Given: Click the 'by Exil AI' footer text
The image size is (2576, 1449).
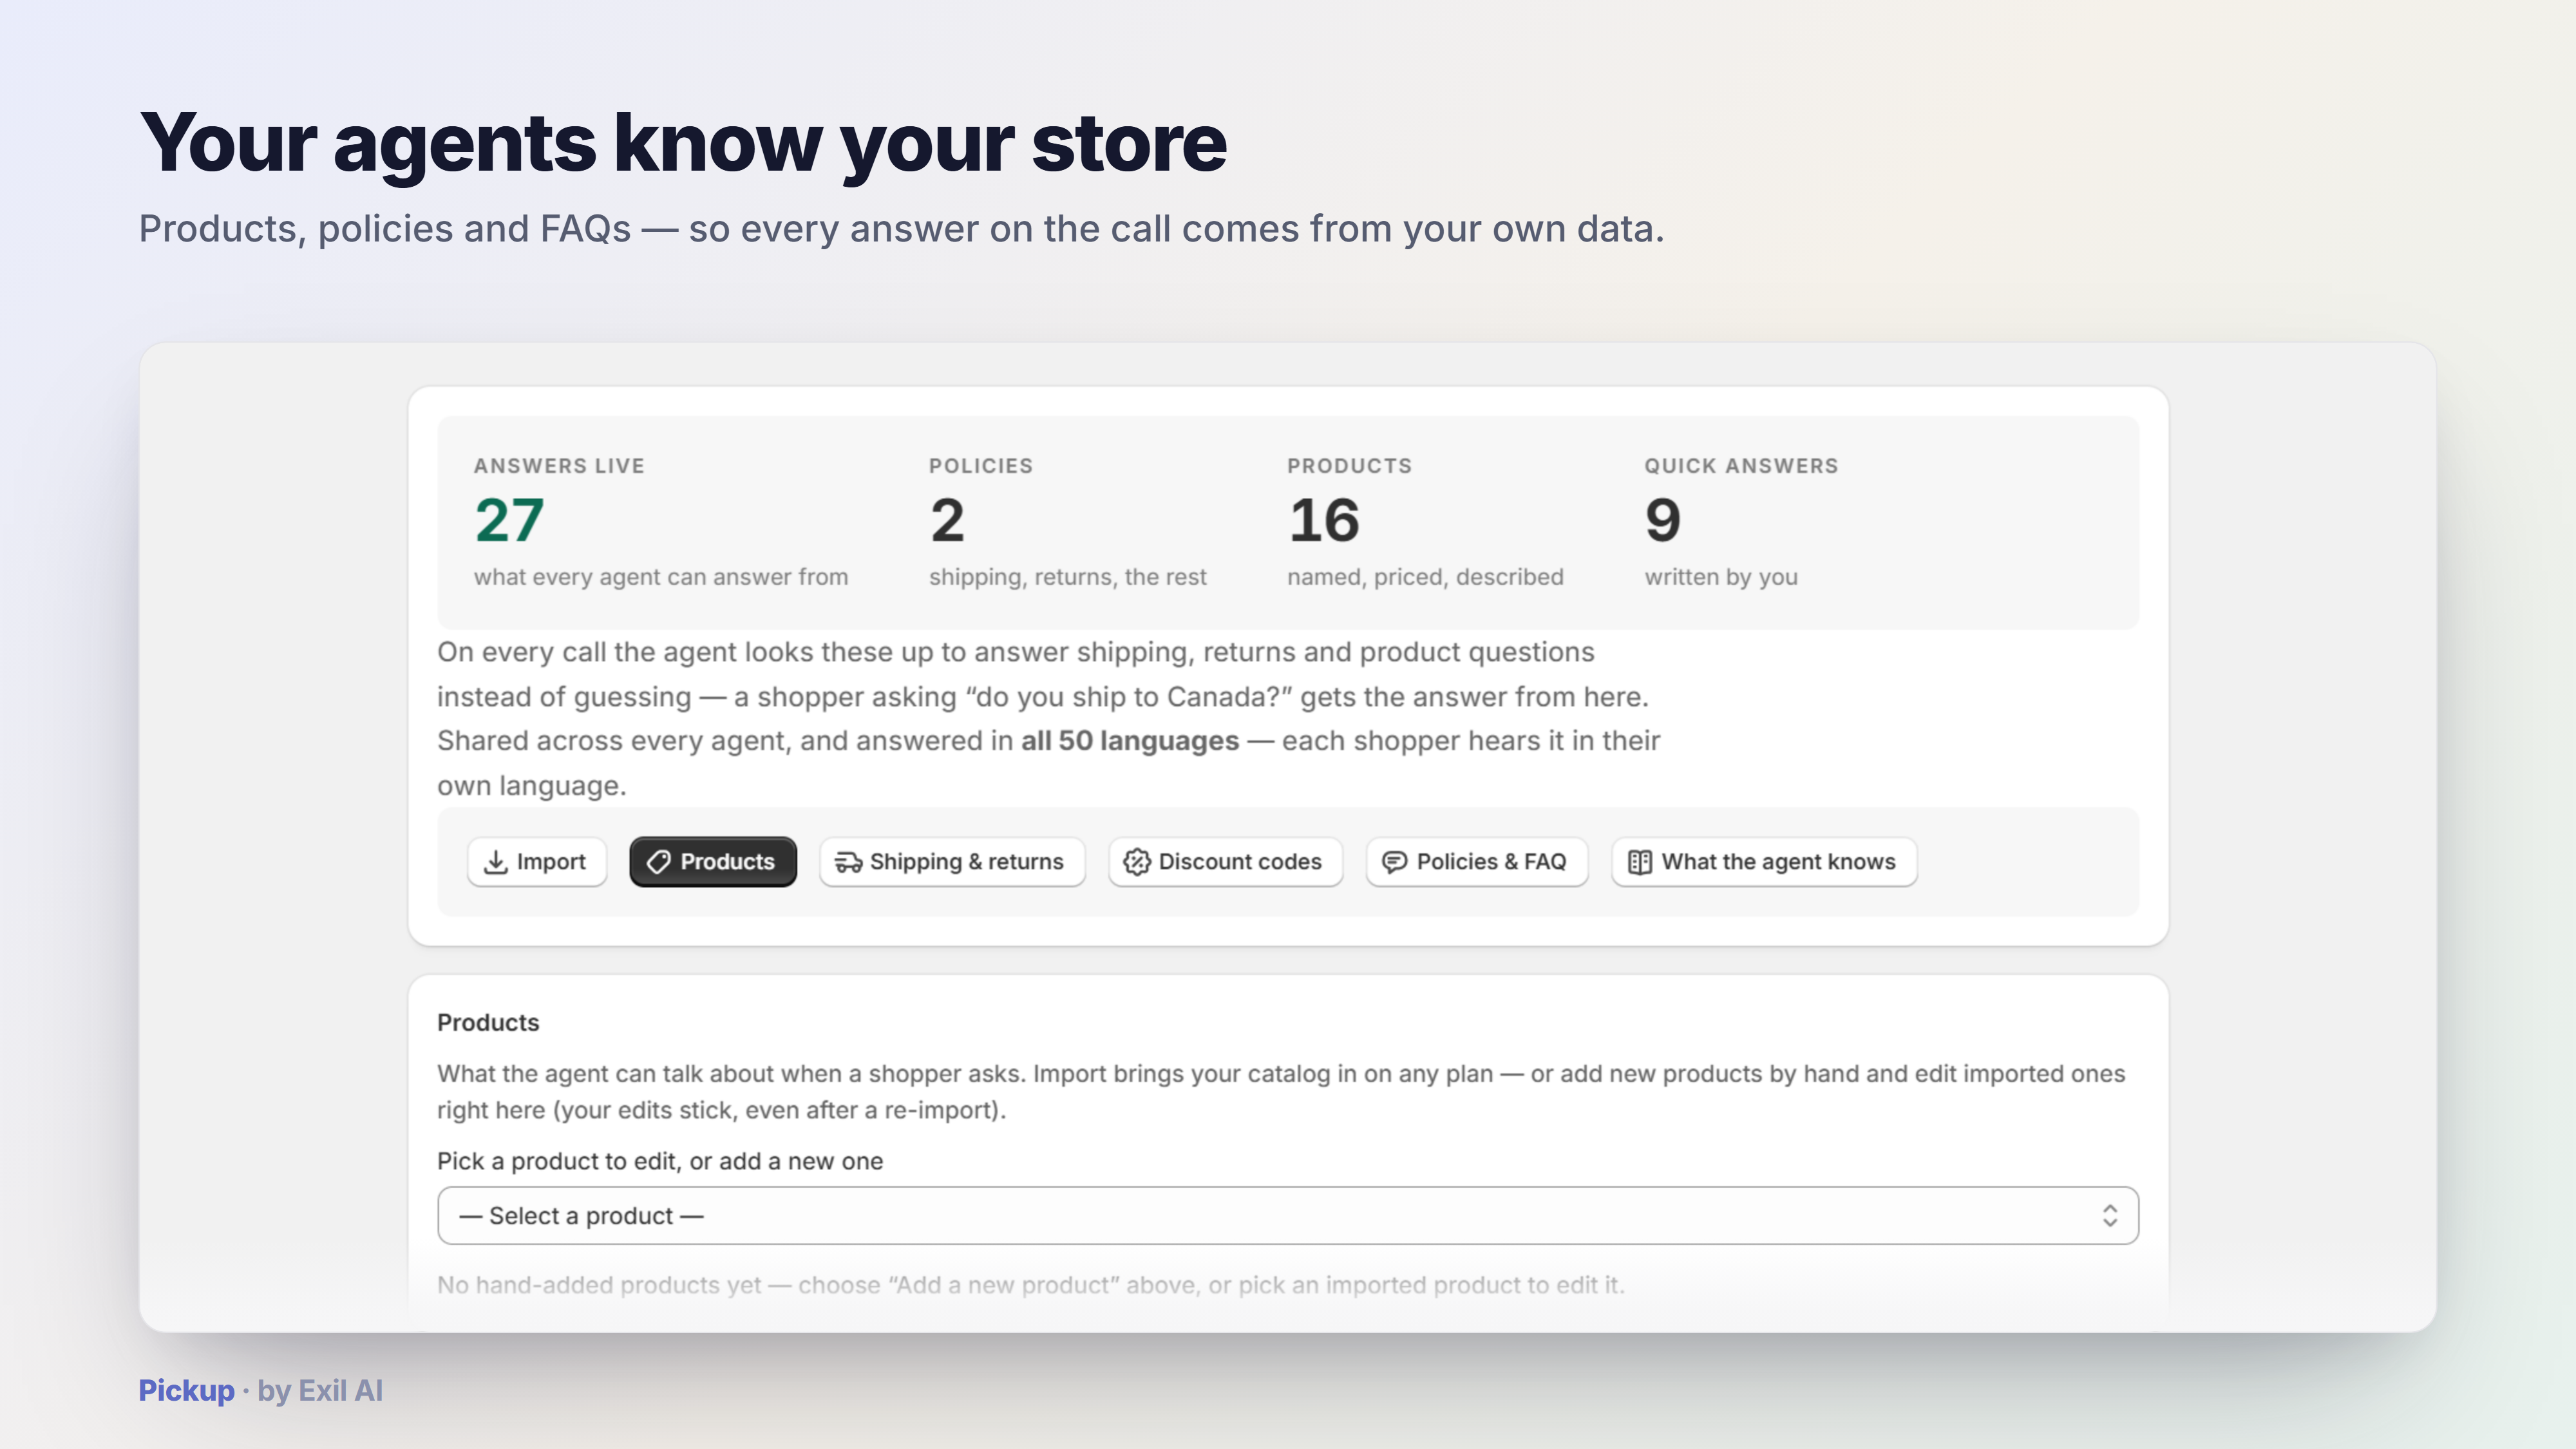Looking at the screenshot, I should (x=320, y=1391).
